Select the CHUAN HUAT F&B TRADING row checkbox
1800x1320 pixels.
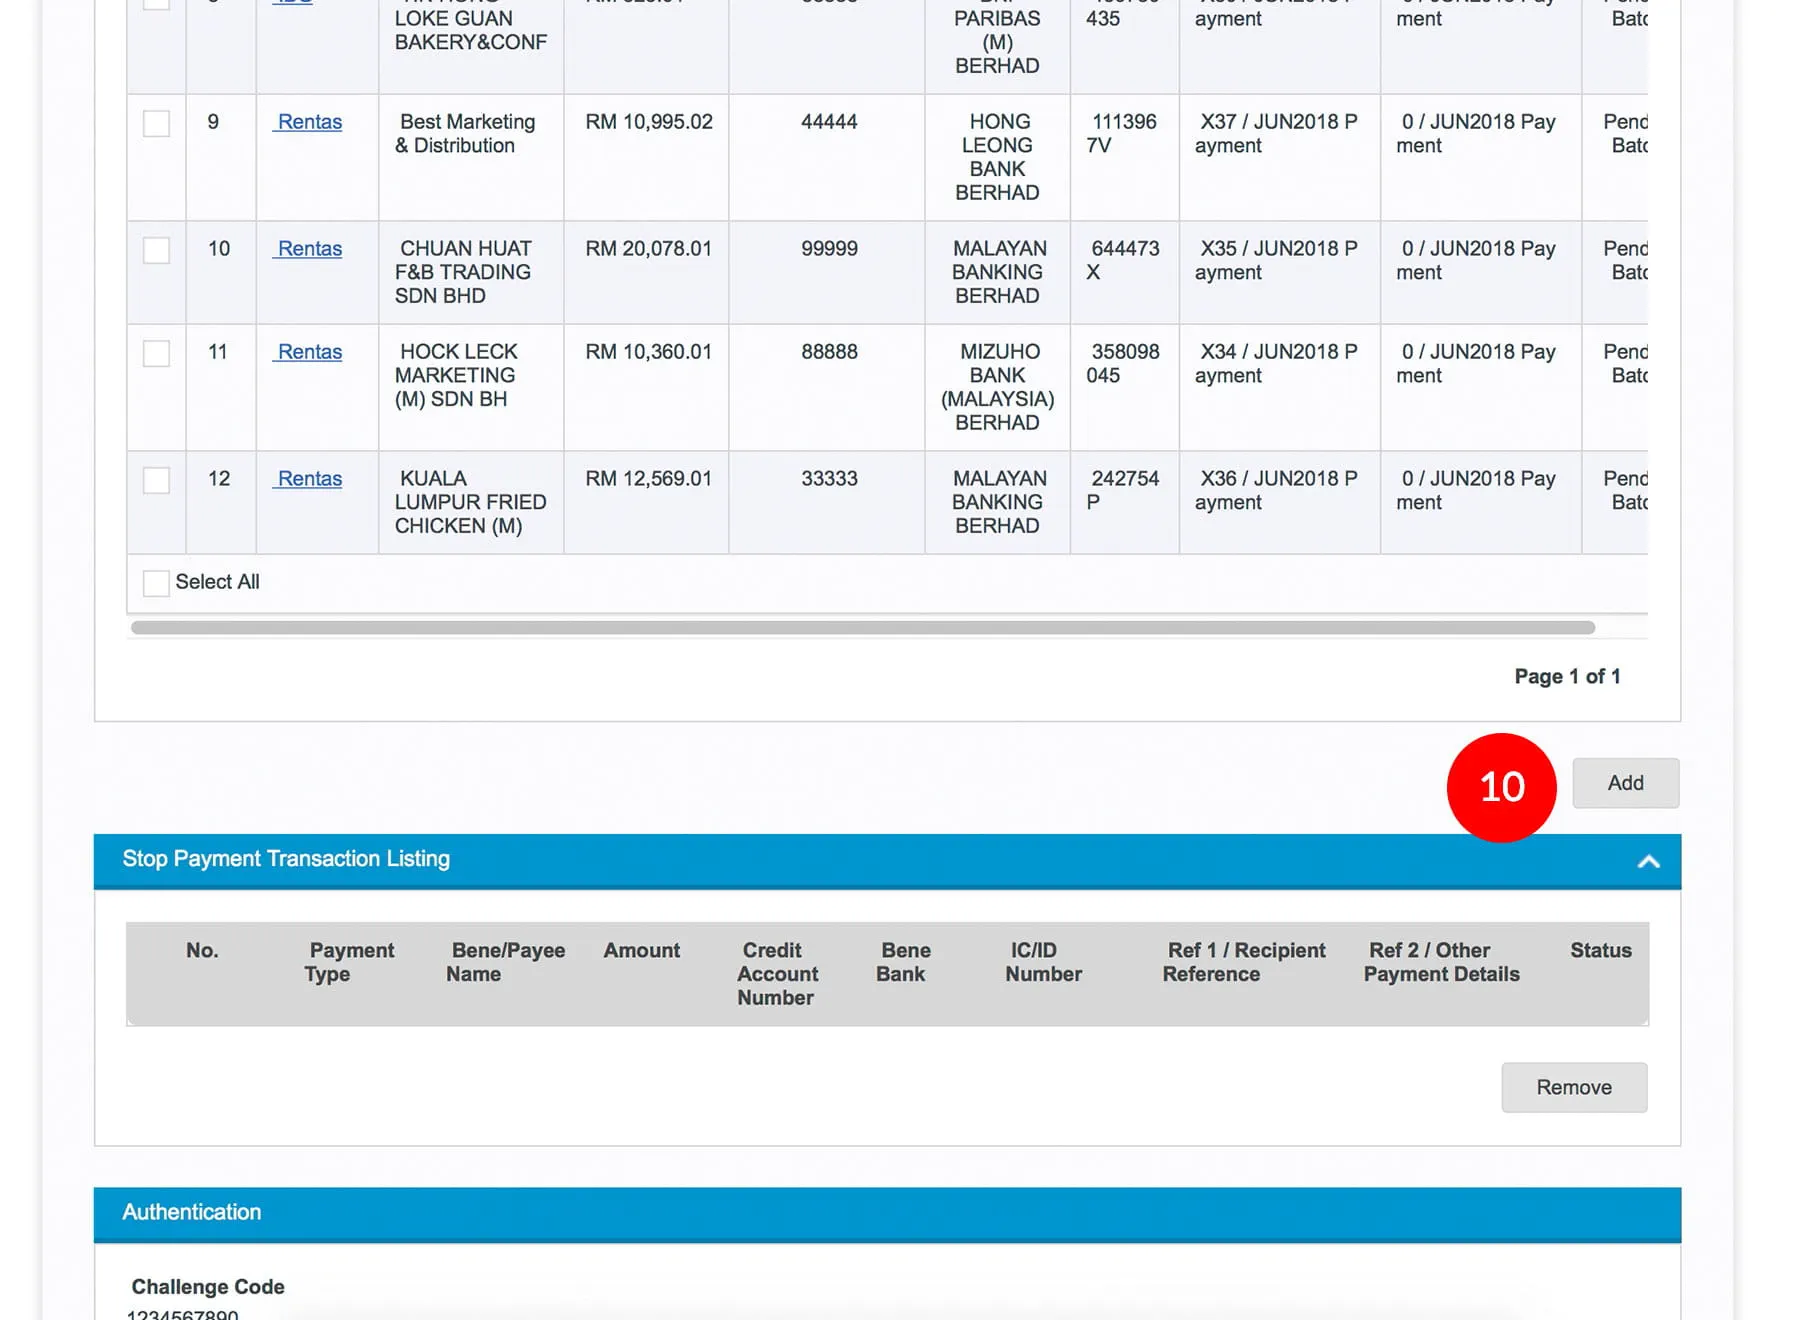(156, 250)
